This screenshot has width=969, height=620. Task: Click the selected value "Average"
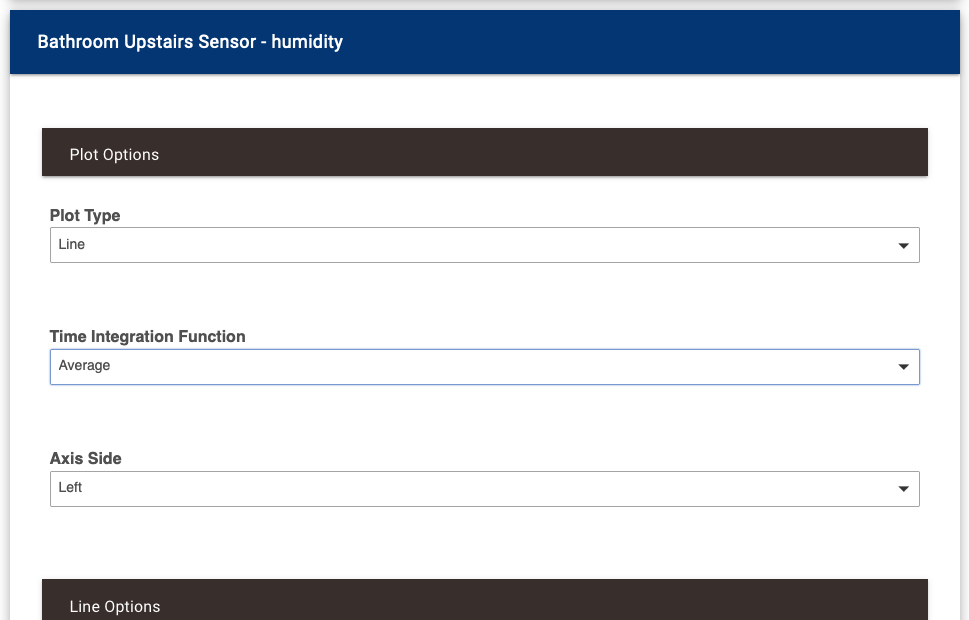[85, 366]
